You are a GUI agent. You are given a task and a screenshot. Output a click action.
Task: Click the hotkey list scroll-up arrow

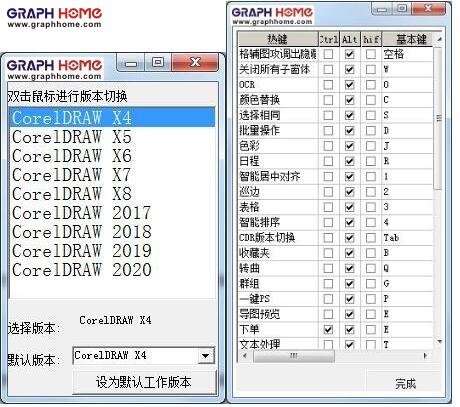pos(439,39)
